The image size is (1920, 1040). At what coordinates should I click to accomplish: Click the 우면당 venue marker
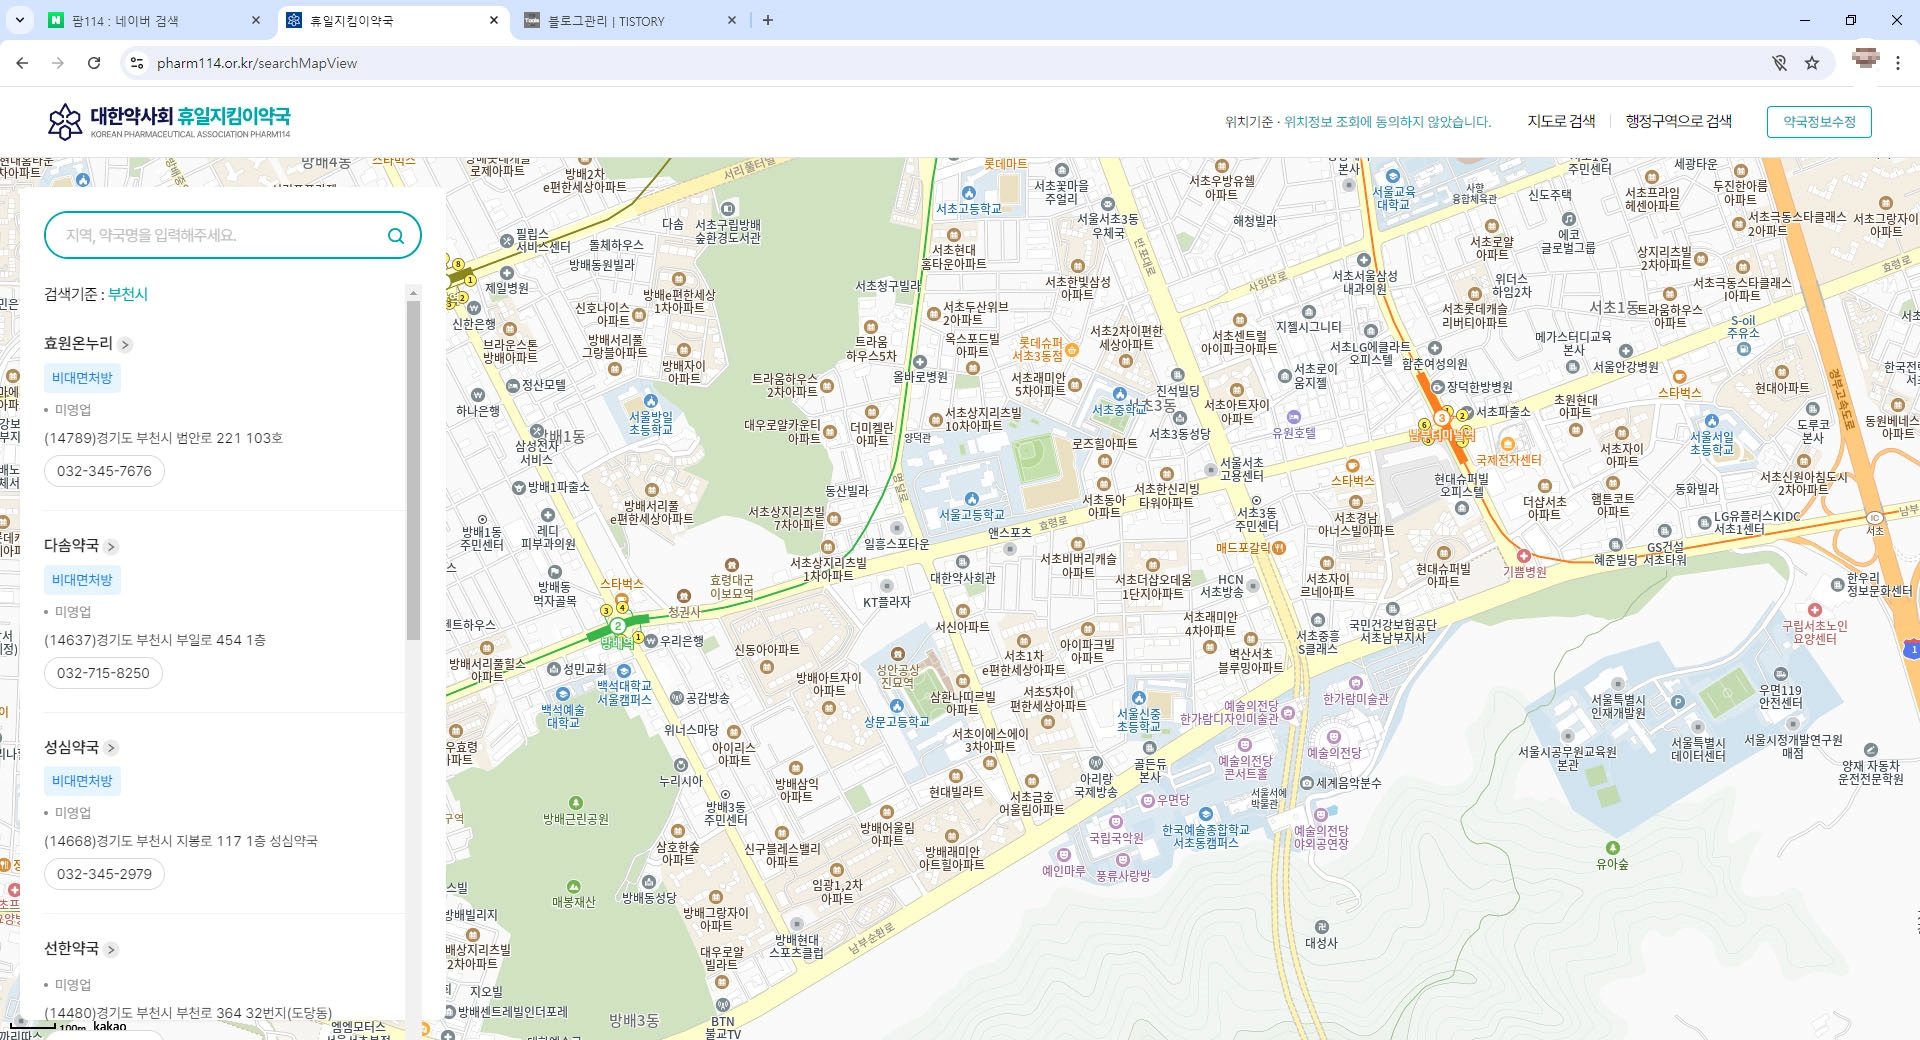pyautogui.click(x=1148, y=801)
